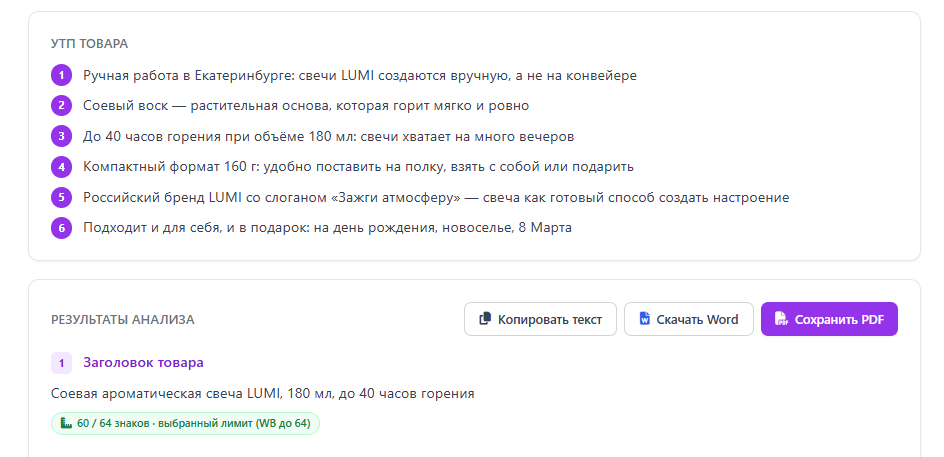Screen dimensions: 944x457
Task: Click the copy icon in Копировать текст
Action: [485, 319]
